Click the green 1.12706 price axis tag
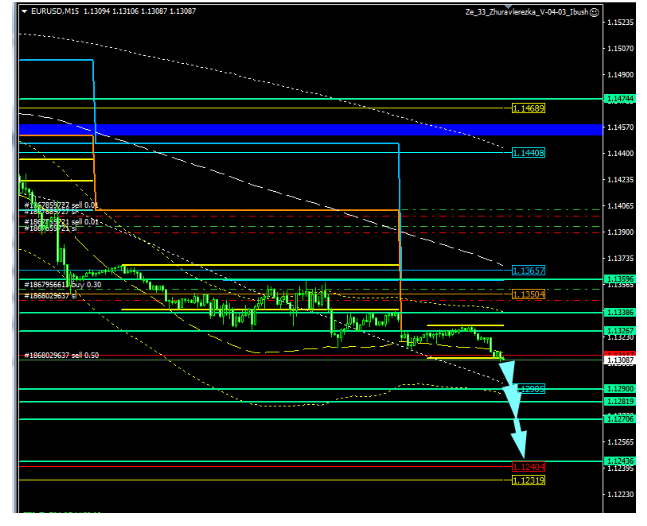Viewport: 647px width, 526px height. [620, 419]
